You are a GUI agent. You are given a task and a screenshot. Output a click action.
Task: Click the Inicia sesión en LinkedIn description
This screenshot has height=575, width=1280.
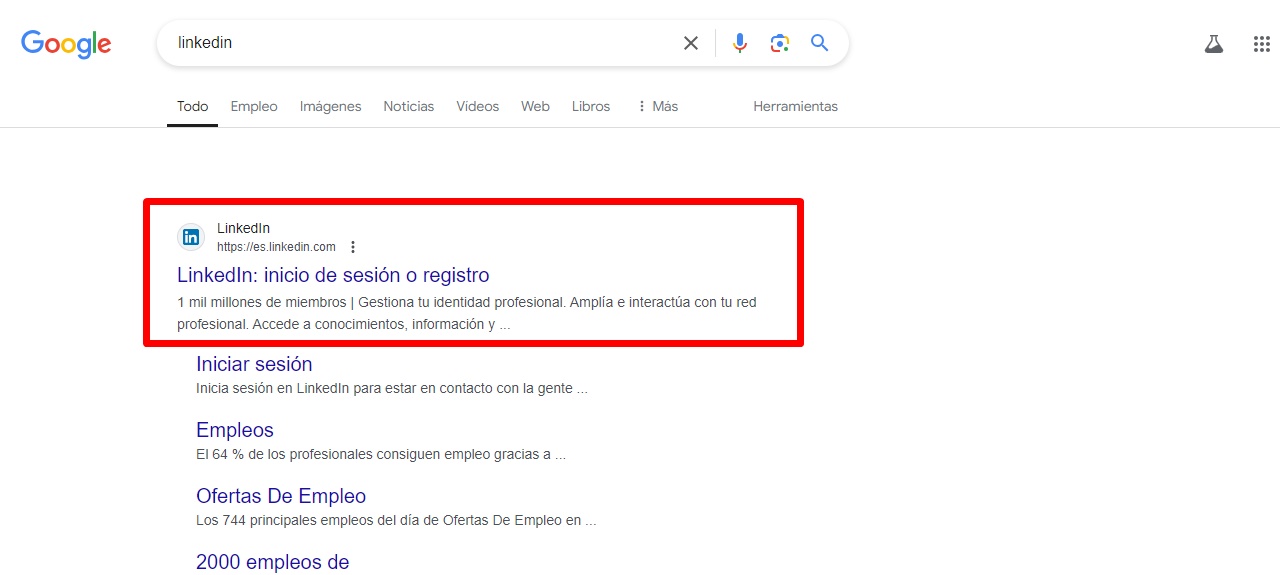(392, 388)
